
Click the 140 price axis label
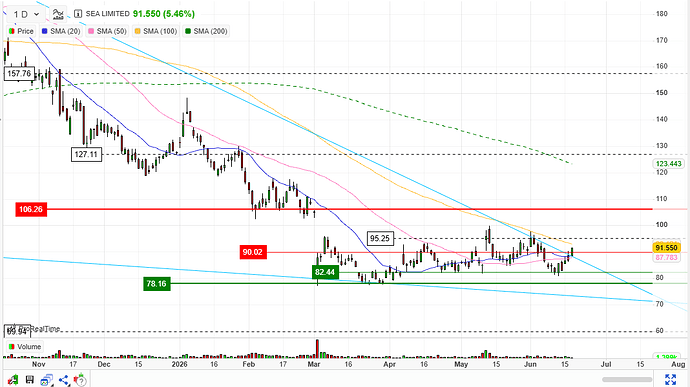662,119
